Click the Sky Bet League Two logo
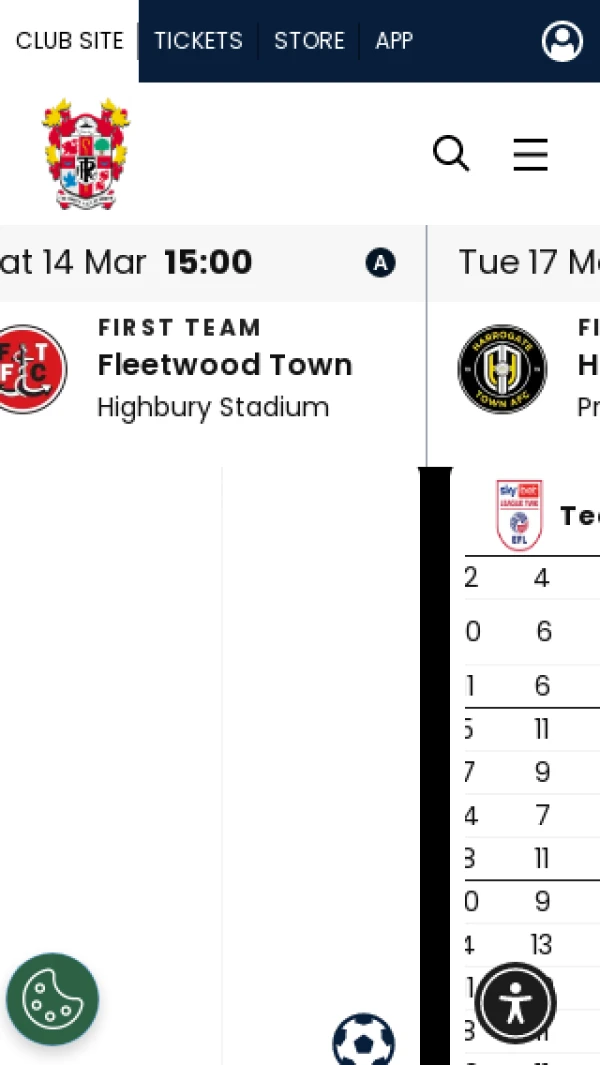Screen dimensions: 600x1065 519,515
